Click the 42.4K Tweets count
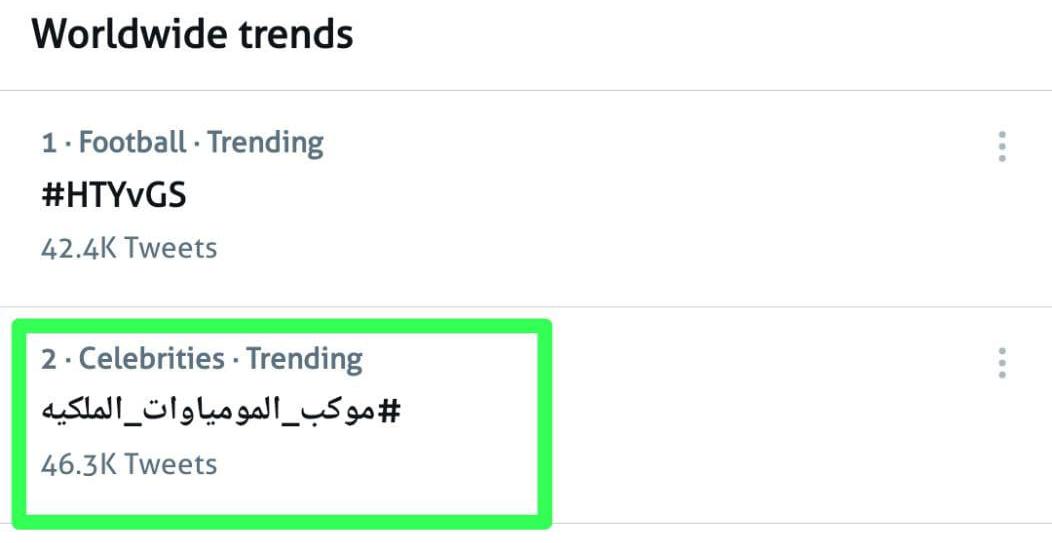This screenshot has width=1052, height=543. click(128, 247)
